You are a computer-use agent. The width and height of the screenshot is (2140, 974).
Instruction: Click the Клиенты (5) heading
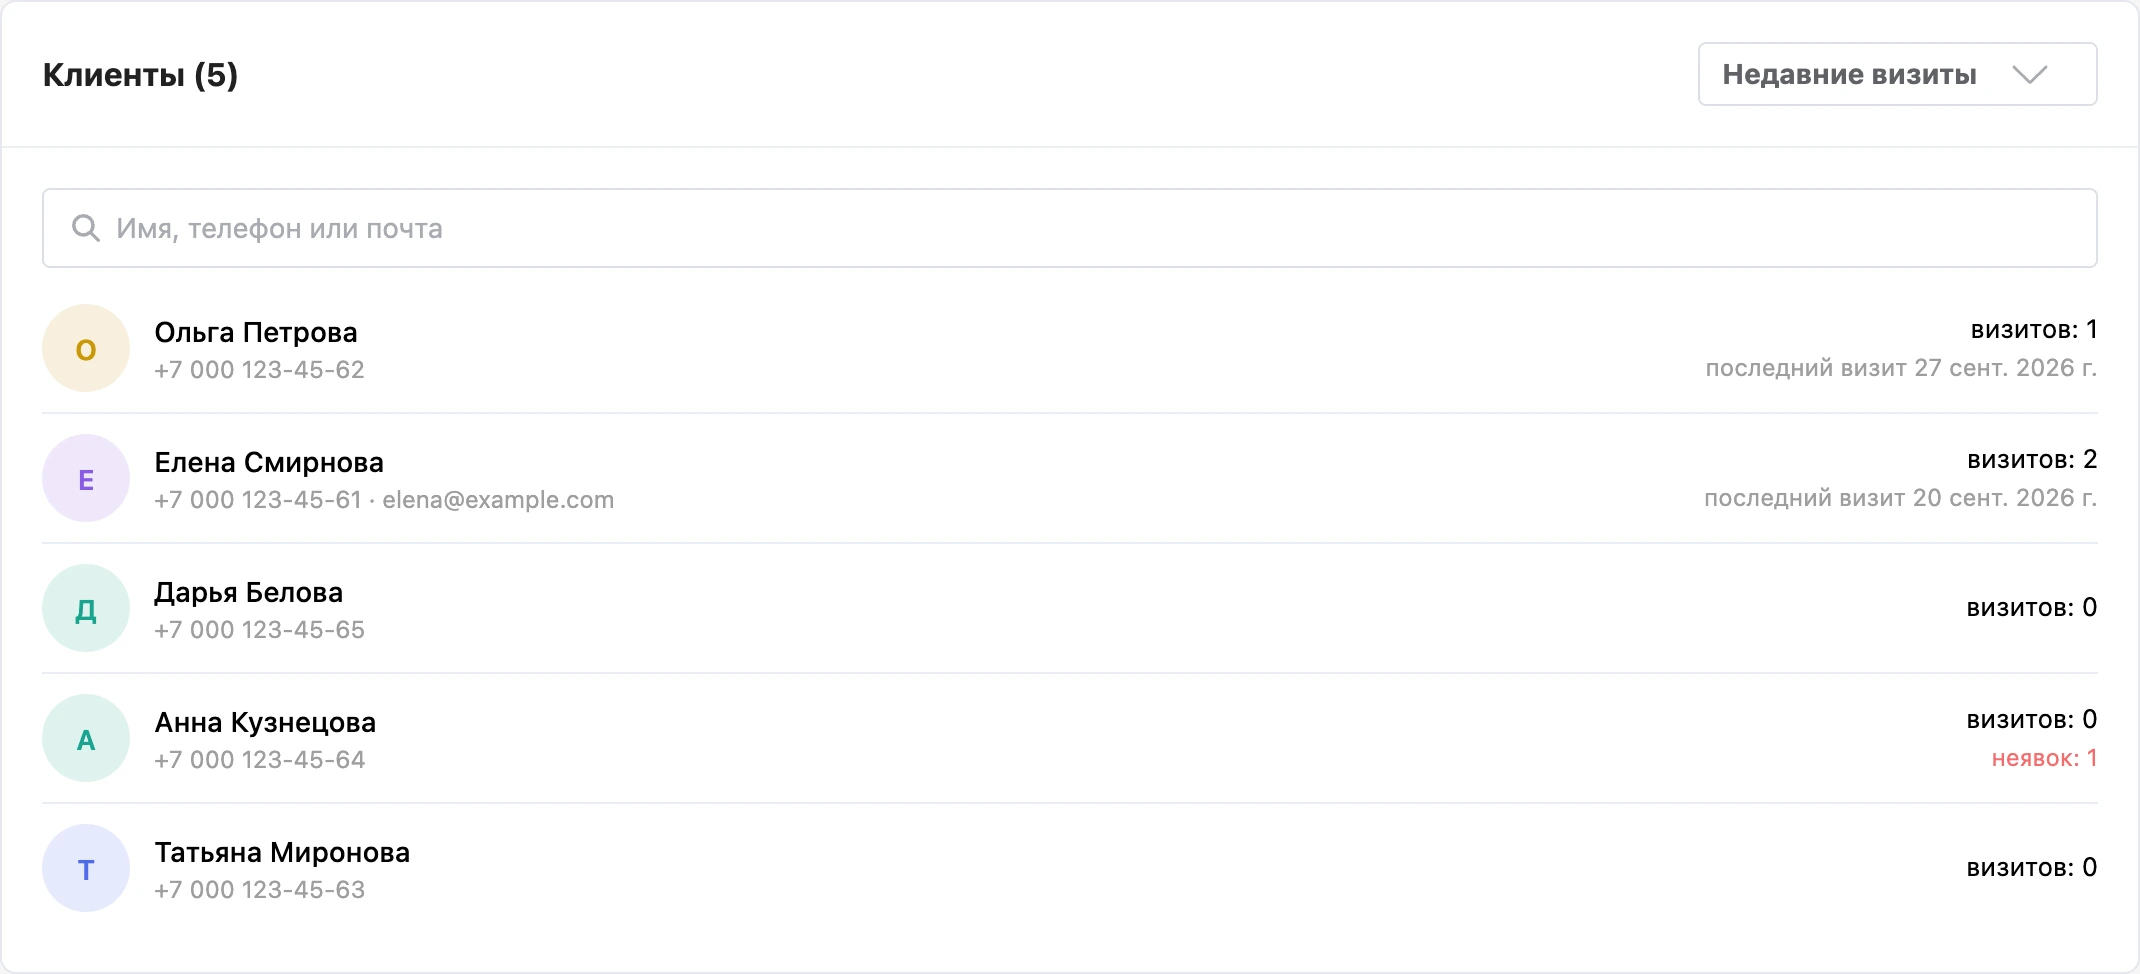[140, 75]
